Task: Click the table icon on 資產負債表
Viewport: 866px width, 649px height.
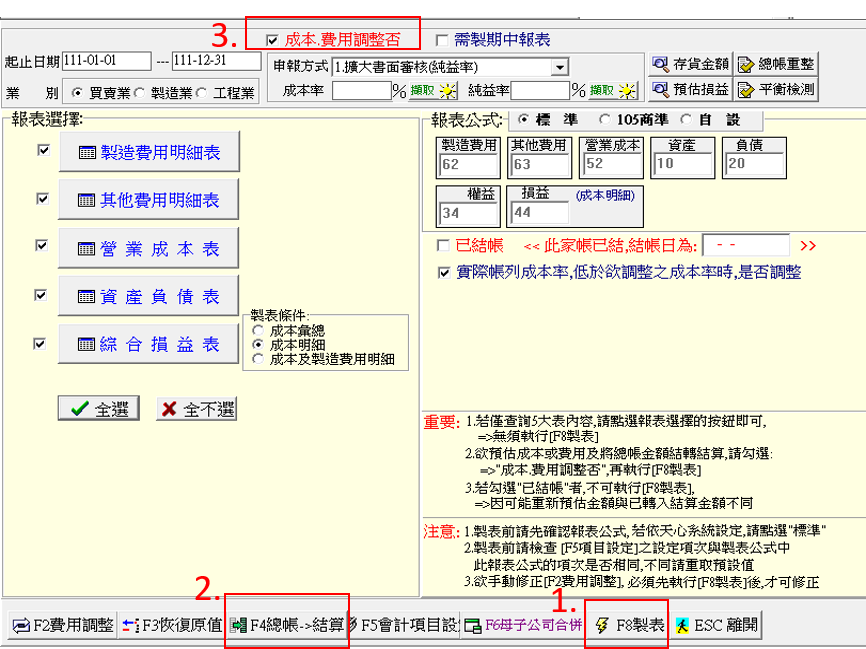Action: [x=86, y=297]
